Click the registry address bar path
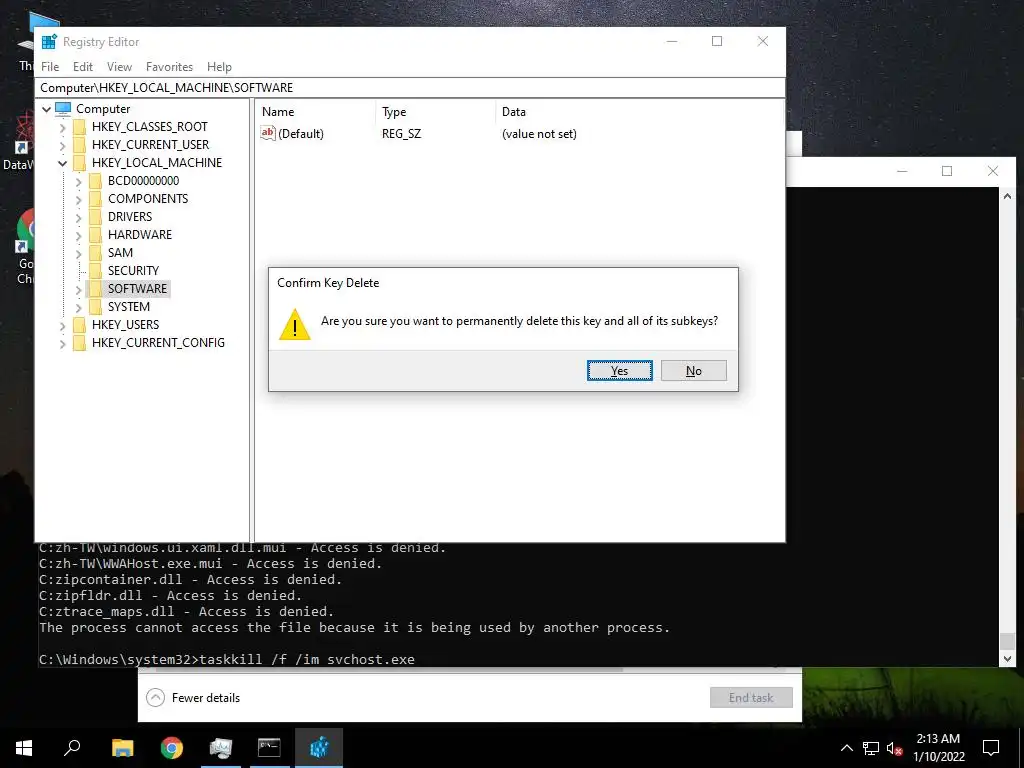1024x768 pixels. click(x=411, y=88)
